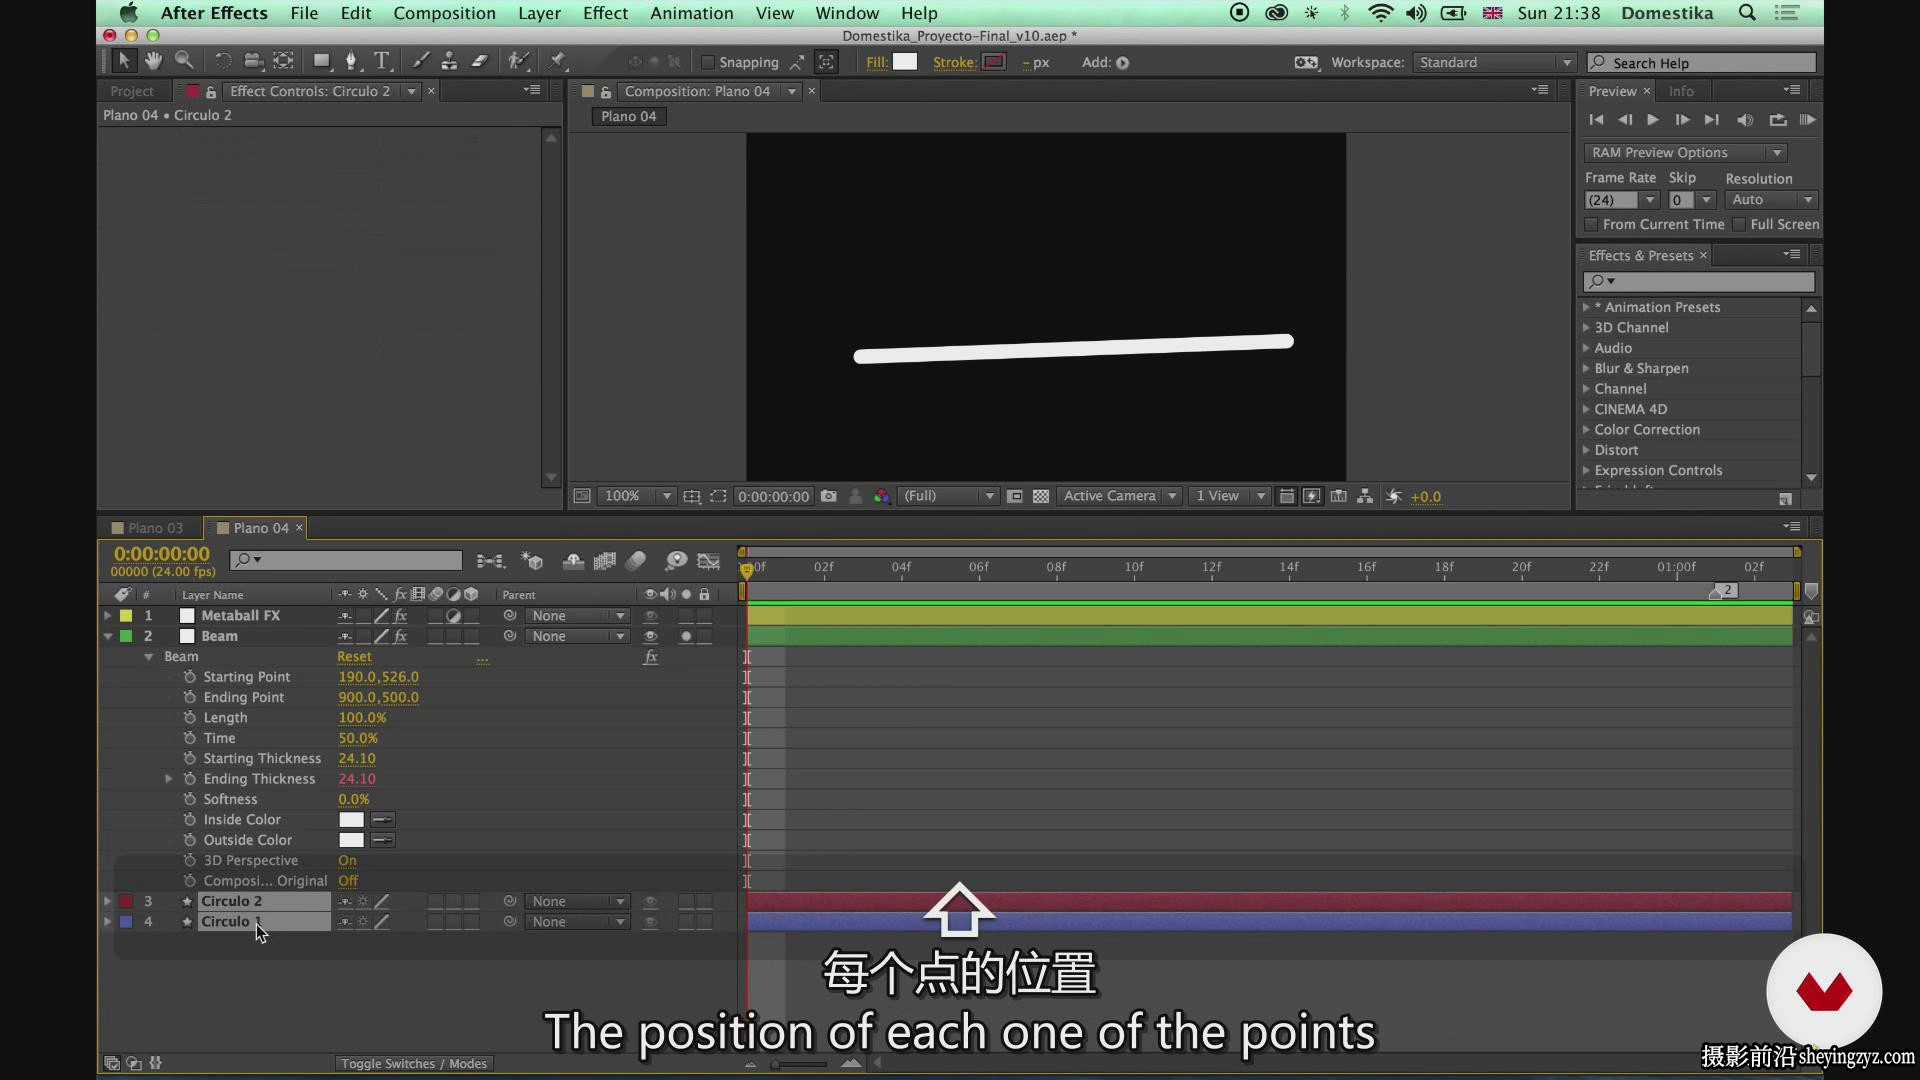
Task: Expand the Circulo 2 layer
Action: [107, 901]
